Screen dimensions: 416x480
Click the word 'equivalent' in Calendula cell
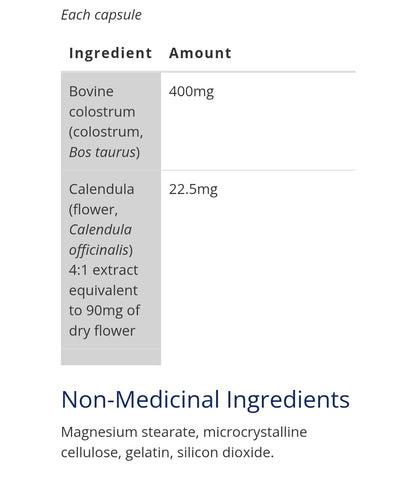pos(103,291)
